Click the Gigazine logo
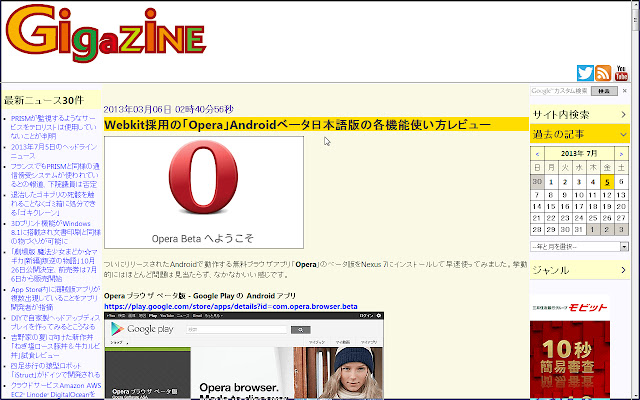Image resolution: width=640 pixels, height=400 pixels. coord(109,35)
